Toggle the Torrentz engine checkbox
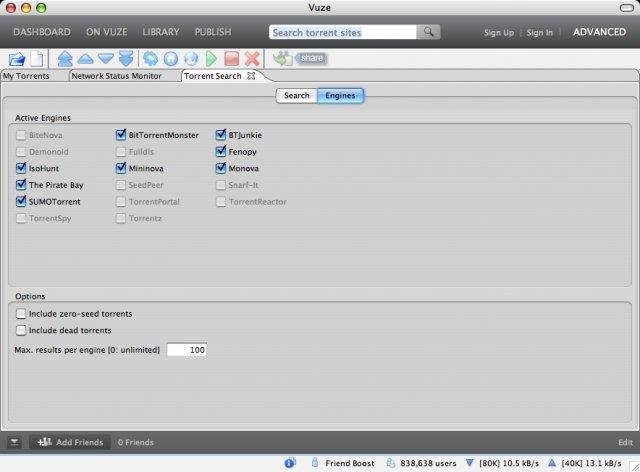 (121, 218)
